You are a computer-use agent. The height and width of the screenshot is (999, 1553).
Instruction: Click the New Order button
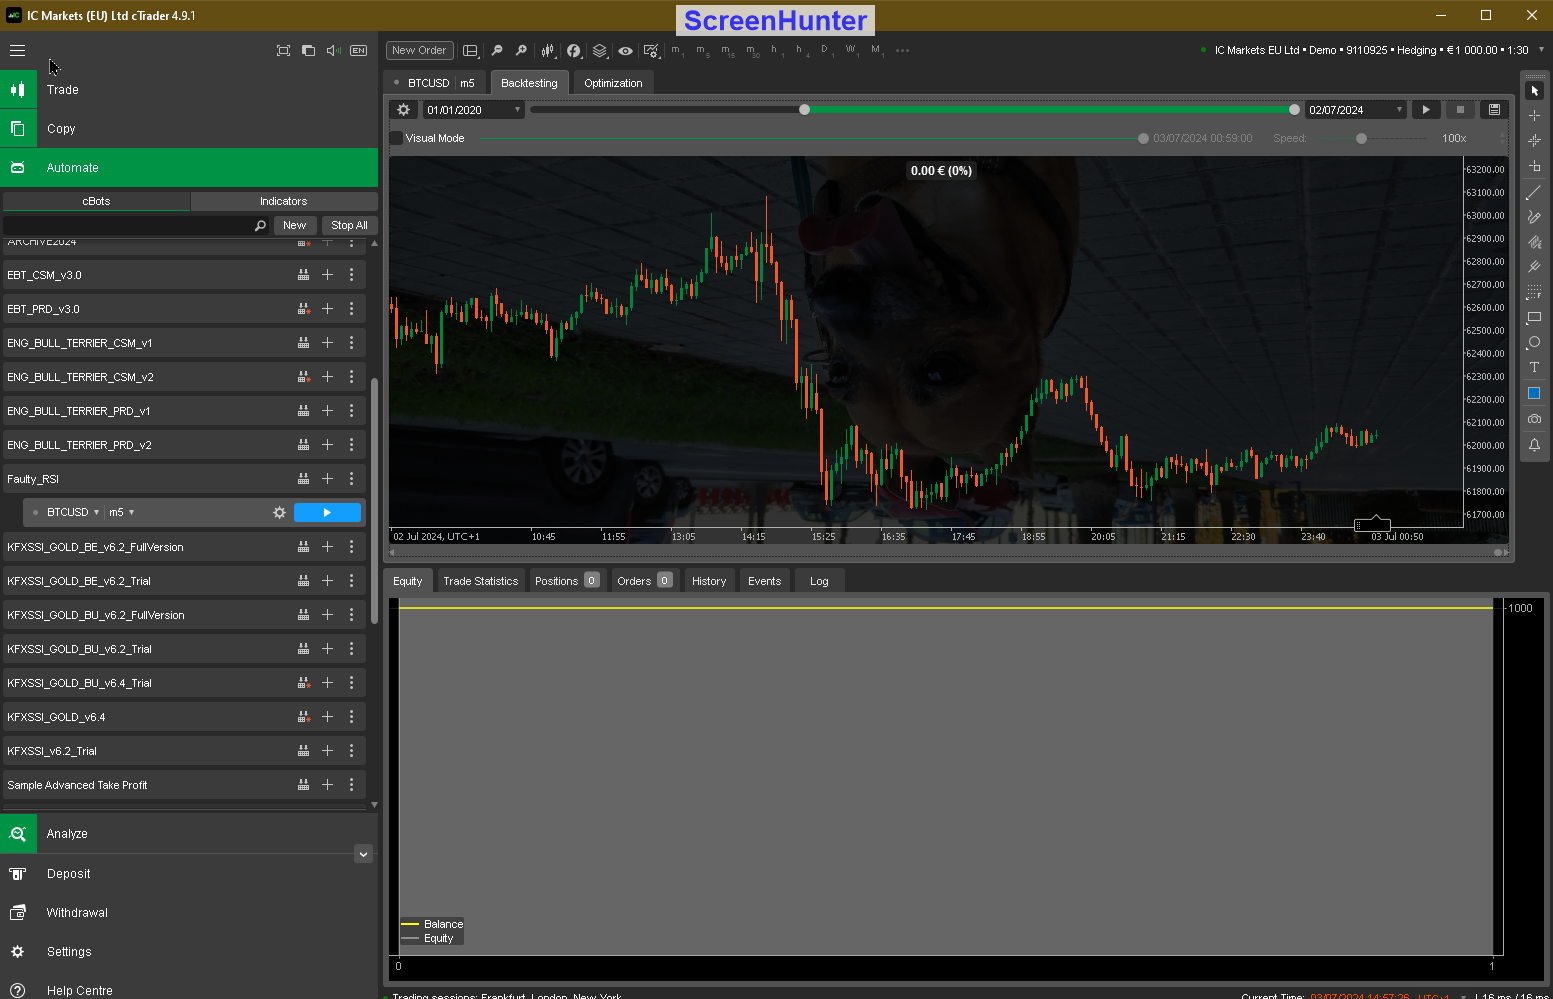coord(419,50)
